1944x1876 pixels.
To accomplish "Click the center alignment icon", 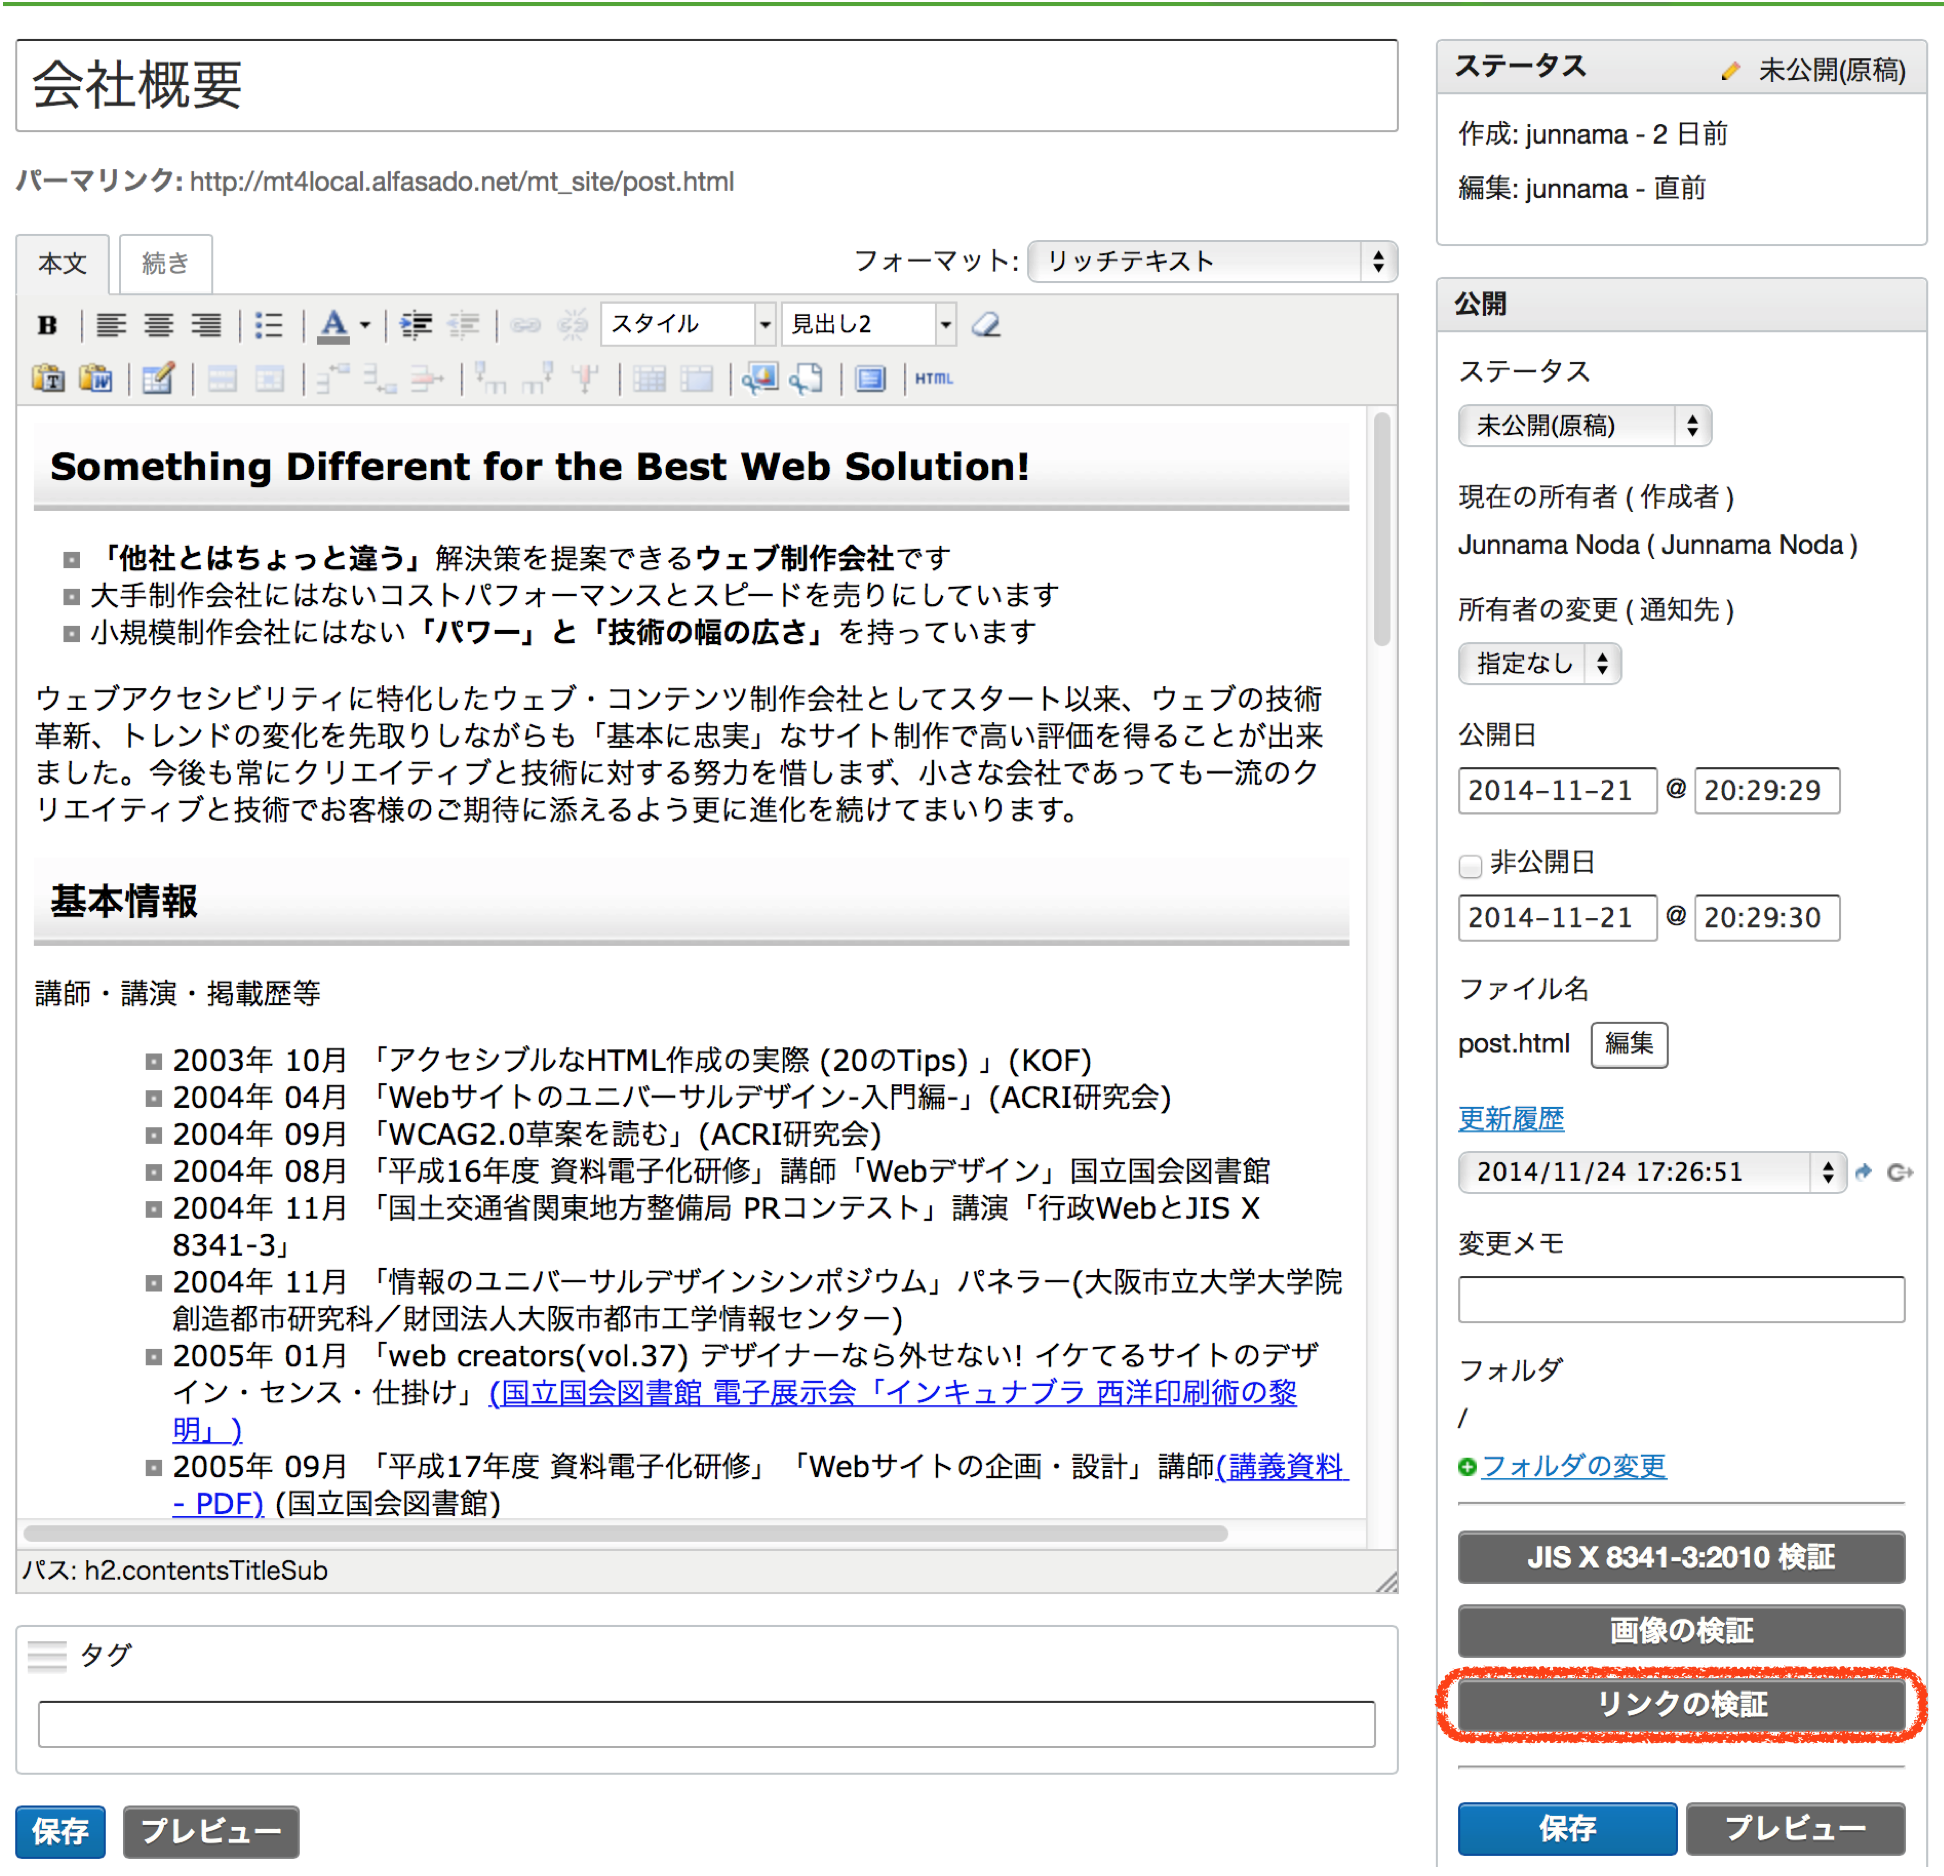I will coord(157,325).
